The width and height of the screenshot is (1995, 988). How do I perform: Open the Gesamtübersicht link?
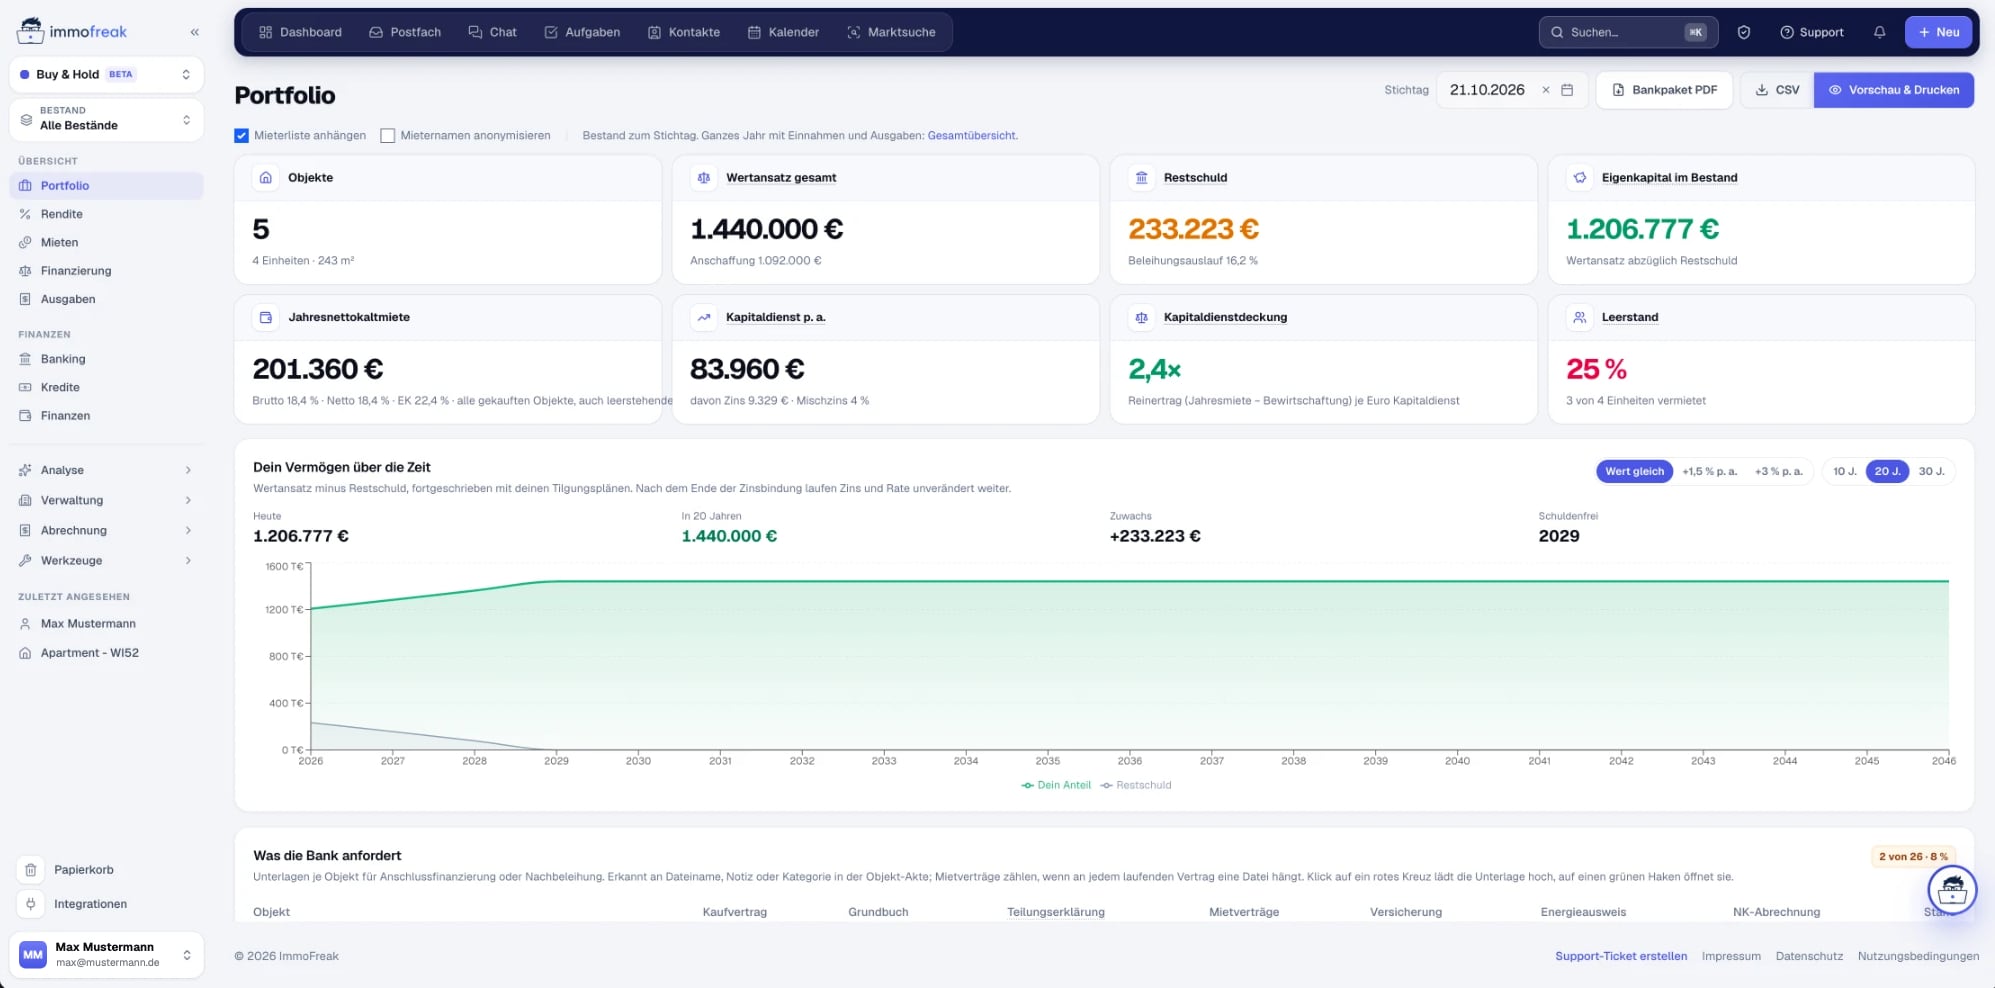pyautogui.click(x=971, y=136)
